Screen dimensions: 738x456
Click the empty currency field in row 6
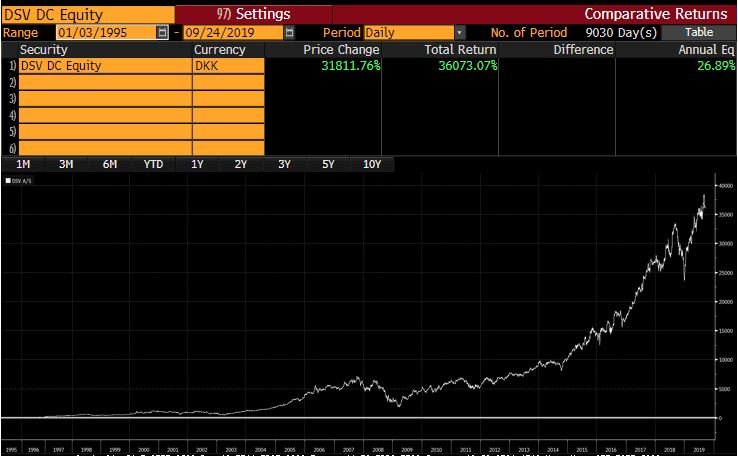click(229, 148)
